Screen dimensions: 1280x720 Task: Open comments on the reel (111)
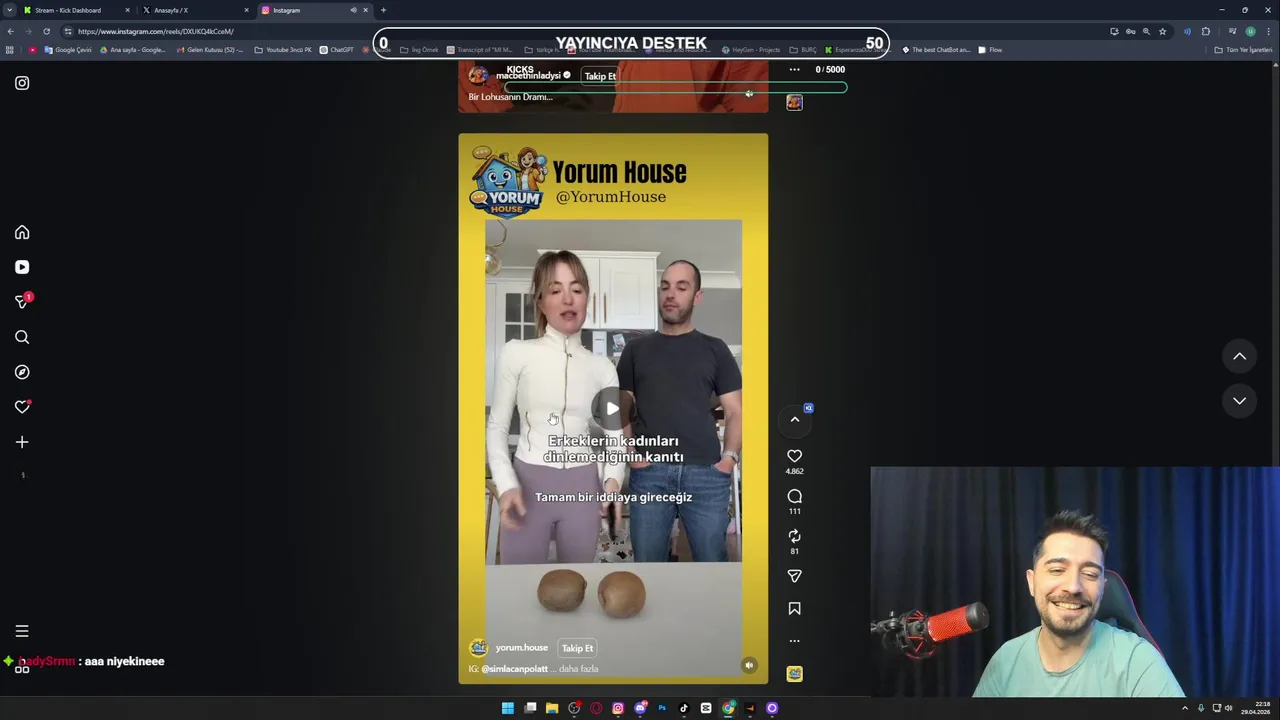pyautogui.click(x=794, y=497)
